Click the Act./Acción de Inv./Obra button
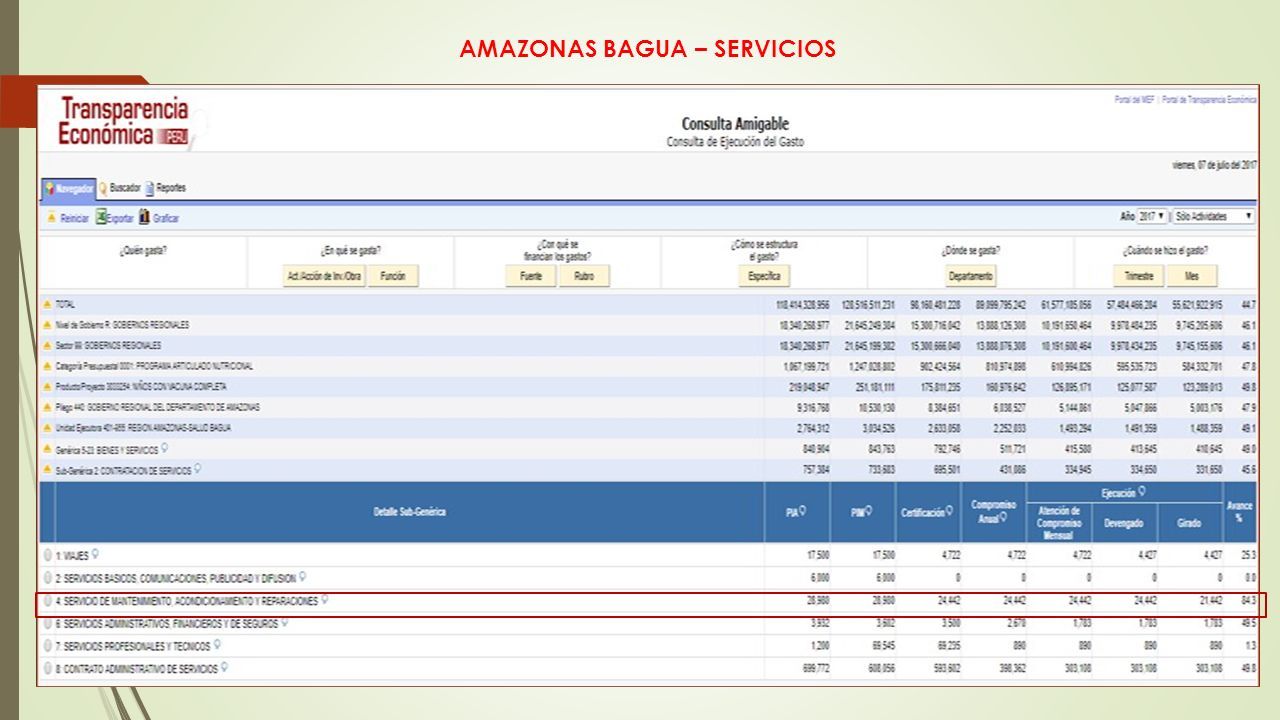The image size is (1280, 720). (324, 276)
